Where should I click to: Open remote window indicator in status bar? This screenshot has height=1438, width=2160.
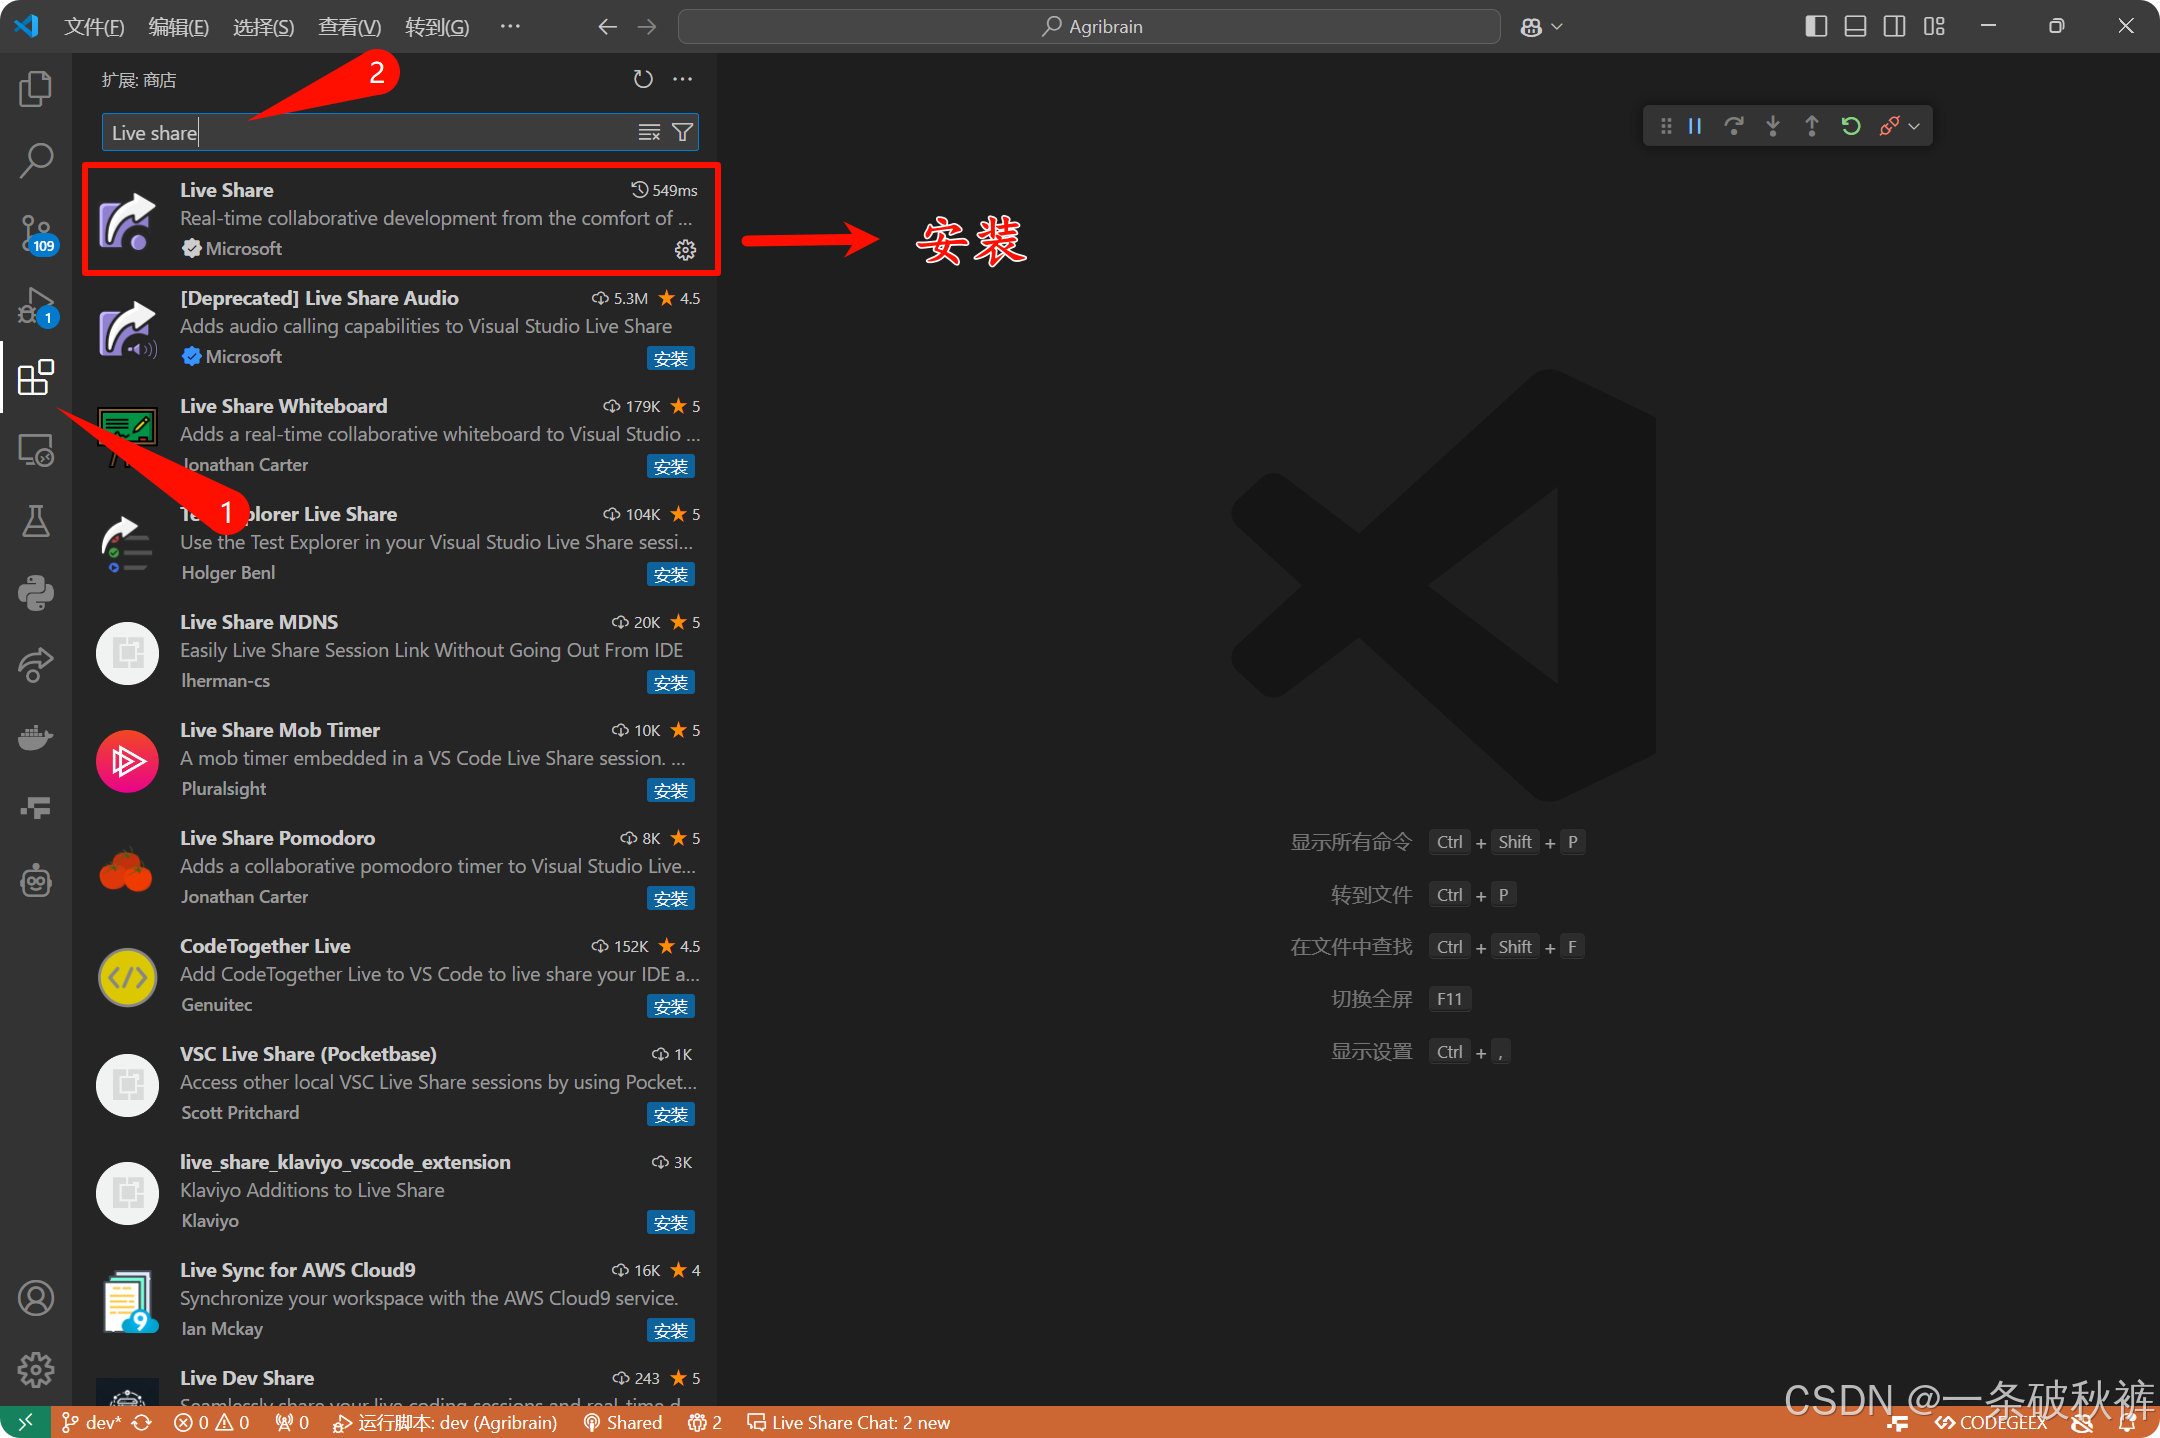point(25,1422)
